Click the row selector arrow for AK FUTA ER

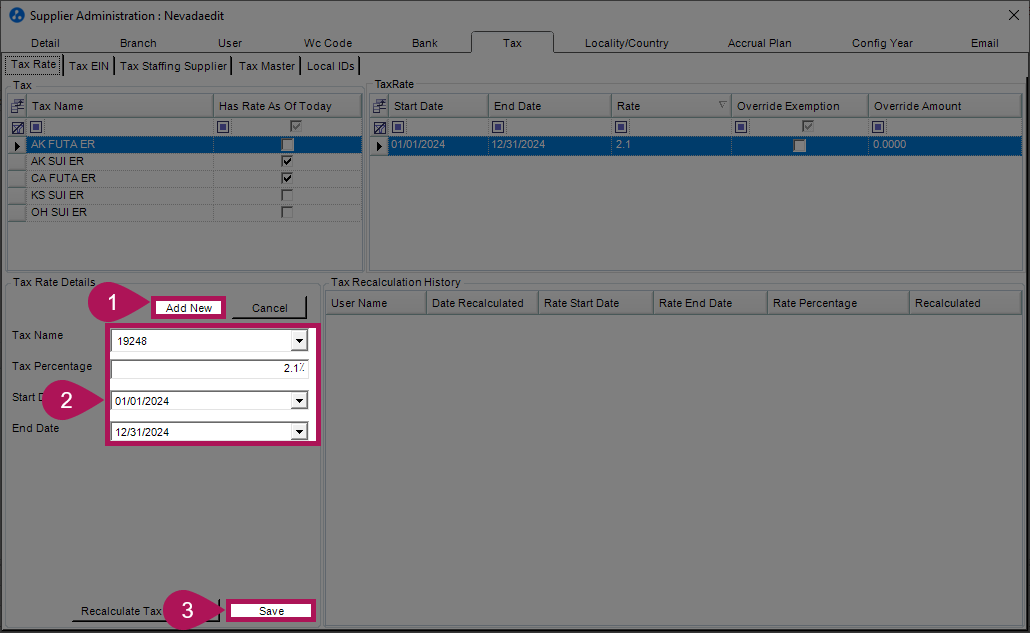point(17,145)
